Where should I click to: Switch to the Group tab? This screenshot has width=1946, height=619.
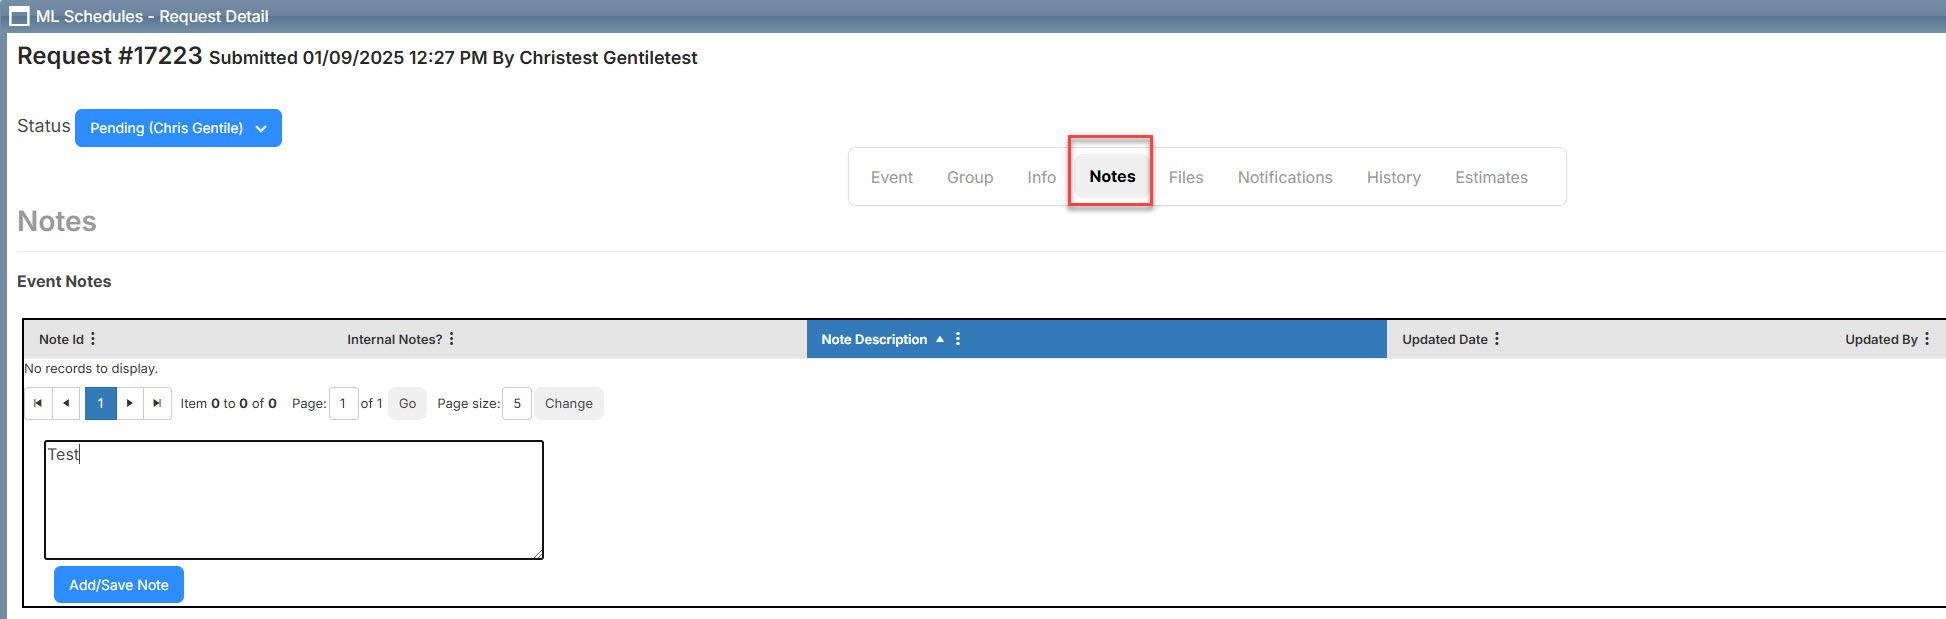pyautogui.click(x=970, y=177)
